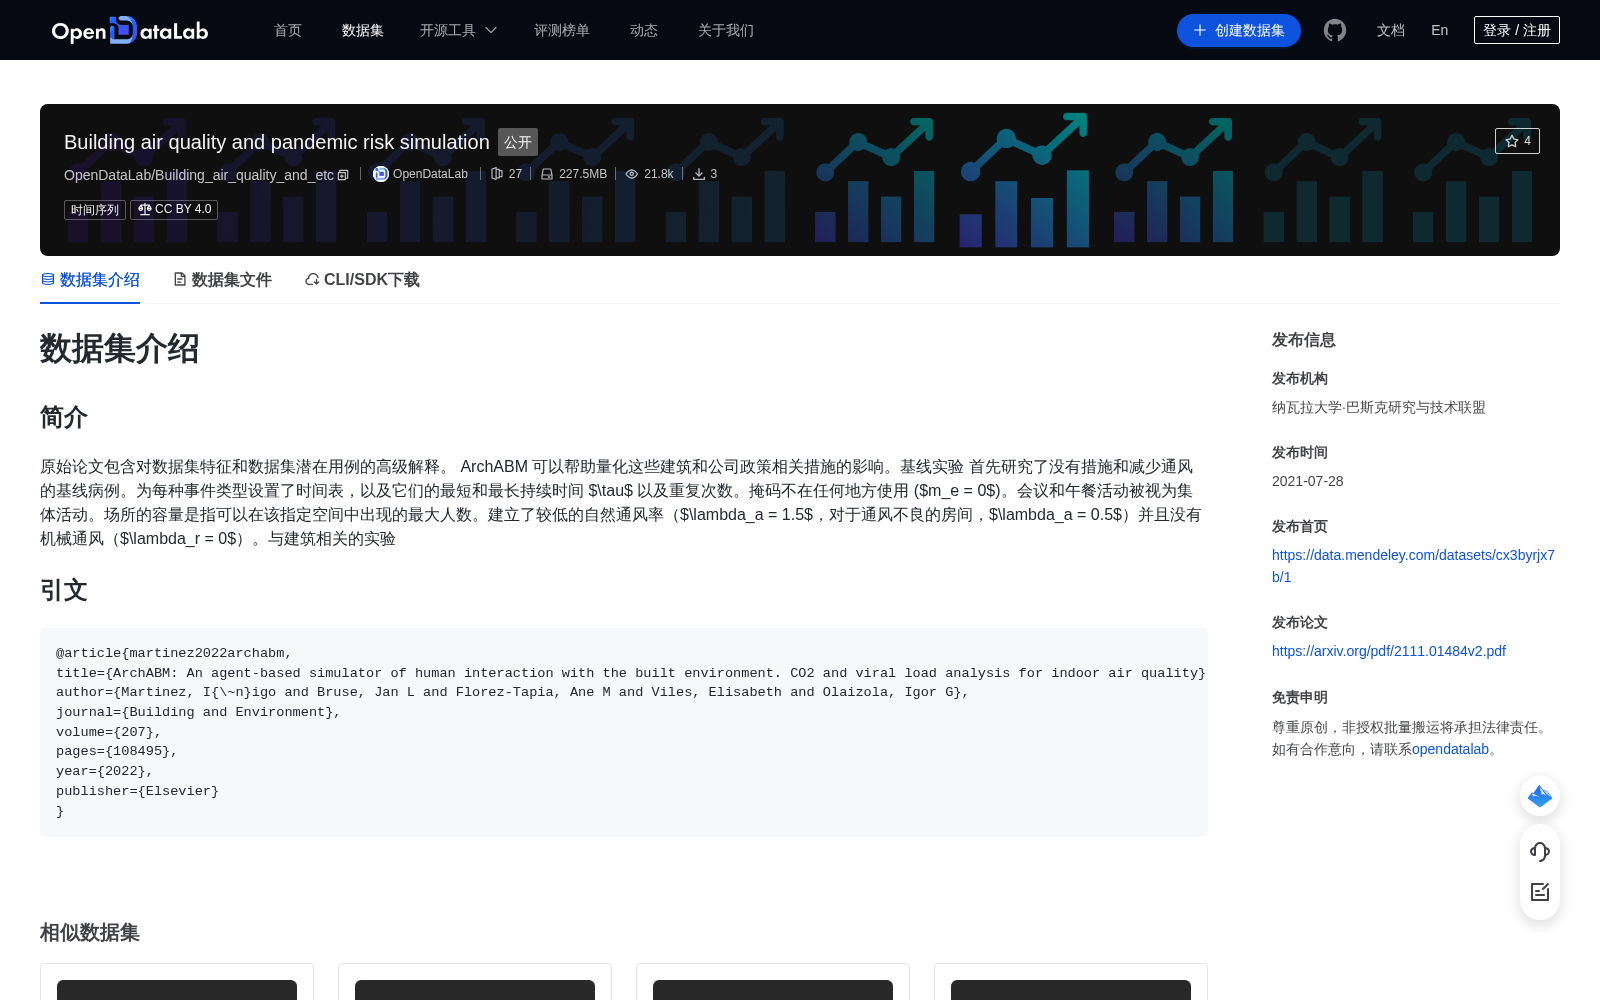Click the OpenDataLab publisher avatar icon
The image size is (1600, 1000).
(381, 174)
